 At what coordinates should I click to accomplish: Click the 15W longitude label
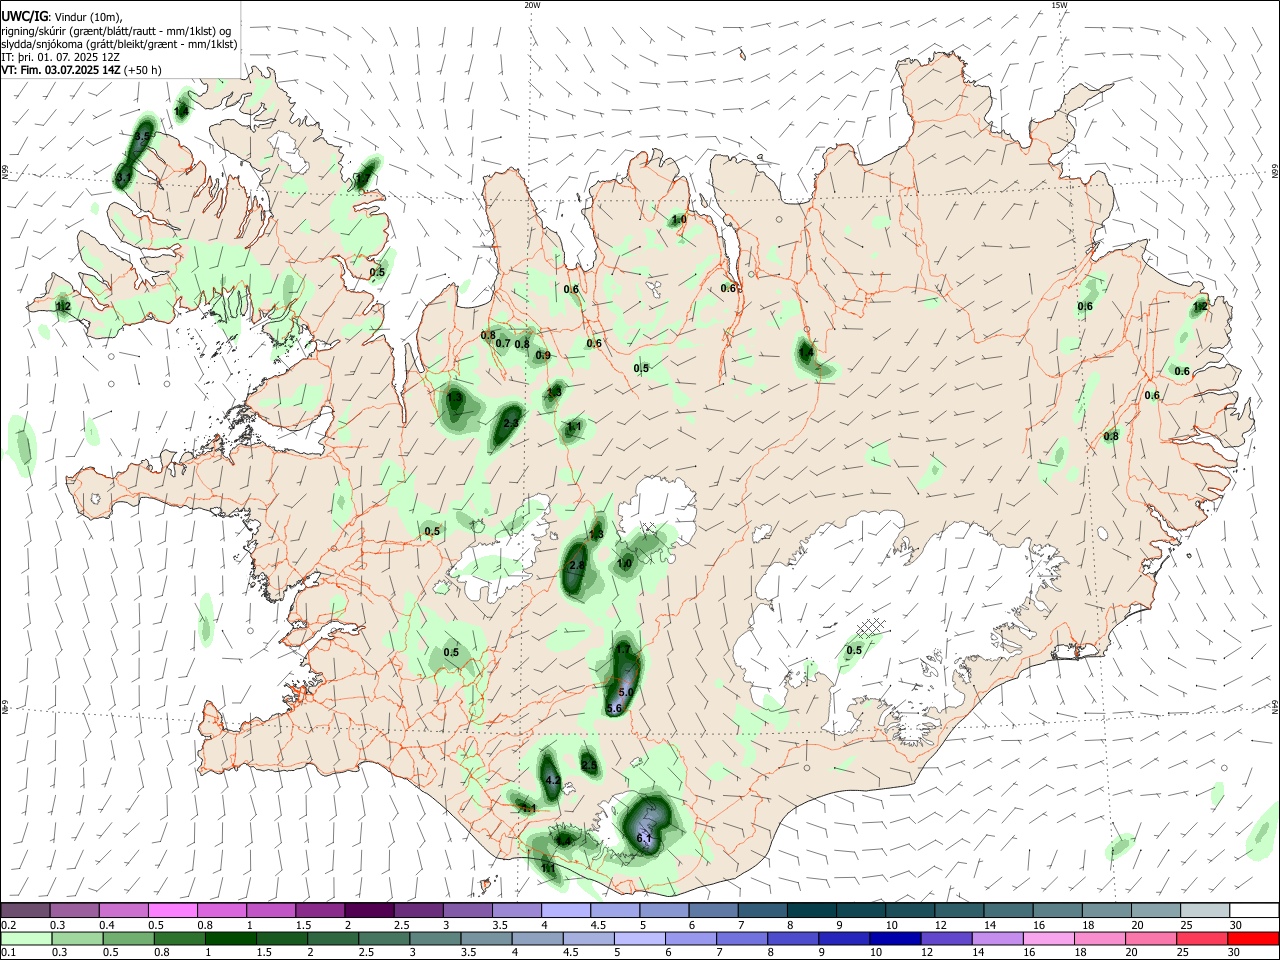point(1059,5)
